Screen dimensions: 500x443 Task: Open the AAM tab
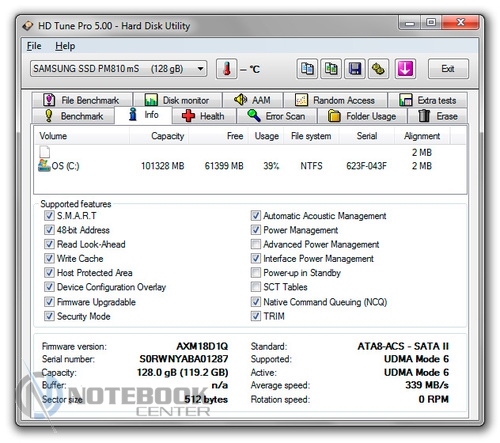point(253,100)
